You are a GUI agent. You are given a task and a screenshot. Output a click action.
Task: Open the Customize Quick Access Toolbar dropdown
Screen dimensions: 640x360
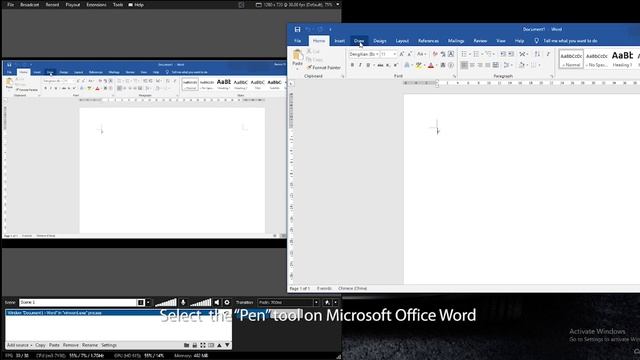coord(330,29)
